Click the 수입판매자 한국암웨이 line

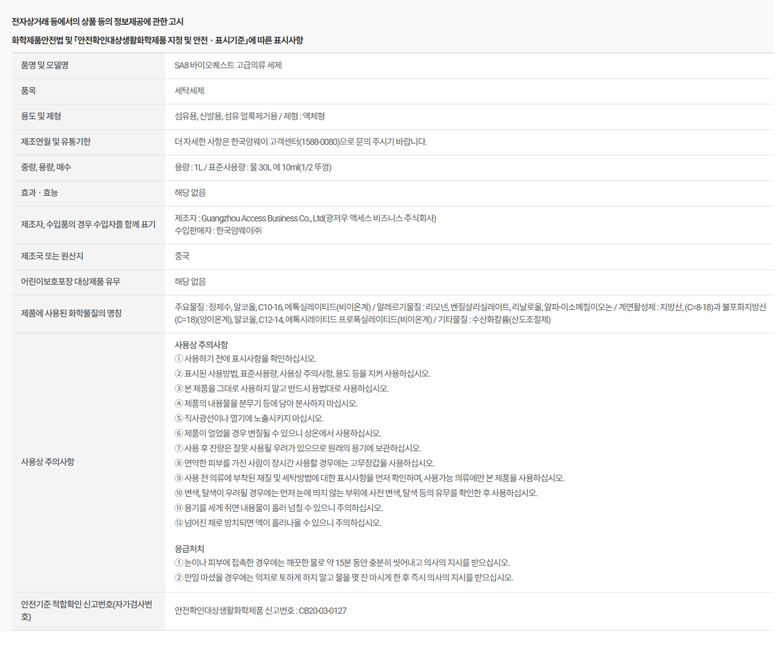point(218,230)
